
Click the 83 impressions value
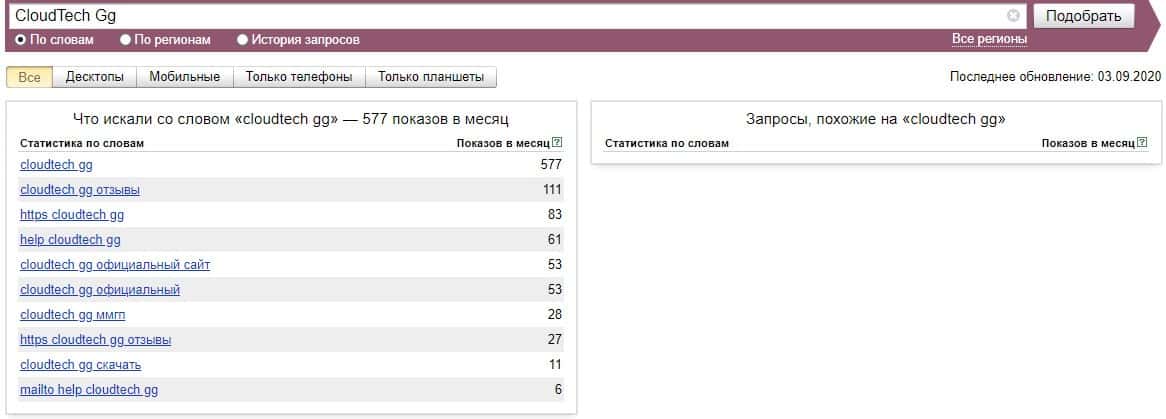click(555, 215)
